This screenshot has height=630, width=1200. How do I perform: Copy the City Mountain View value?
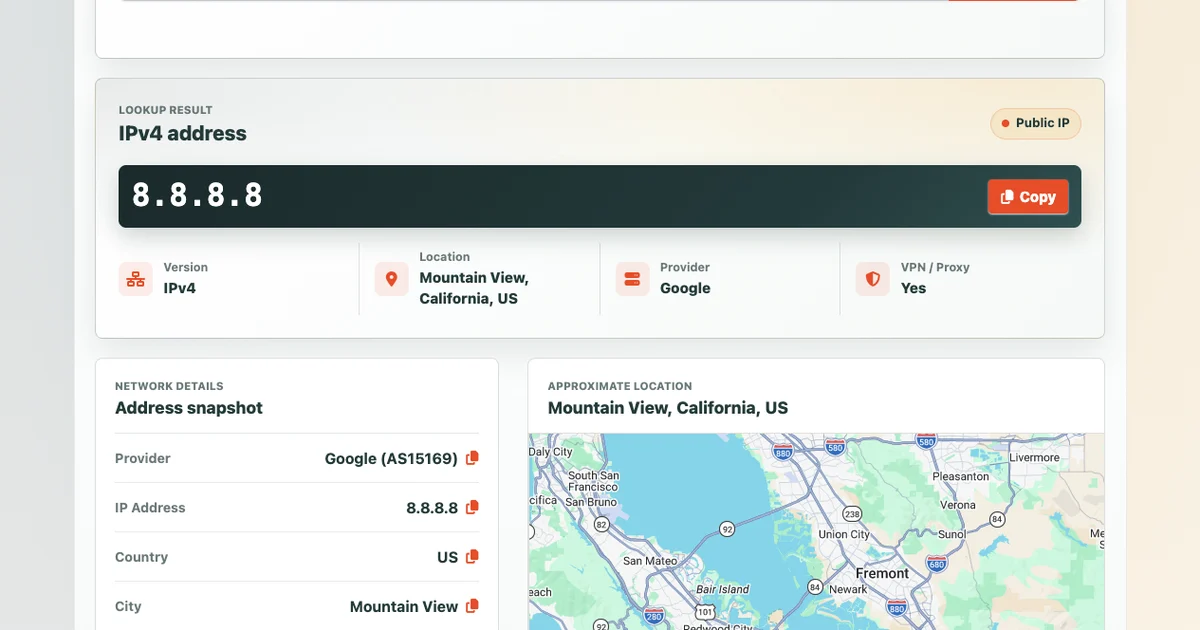pos(473,606)
